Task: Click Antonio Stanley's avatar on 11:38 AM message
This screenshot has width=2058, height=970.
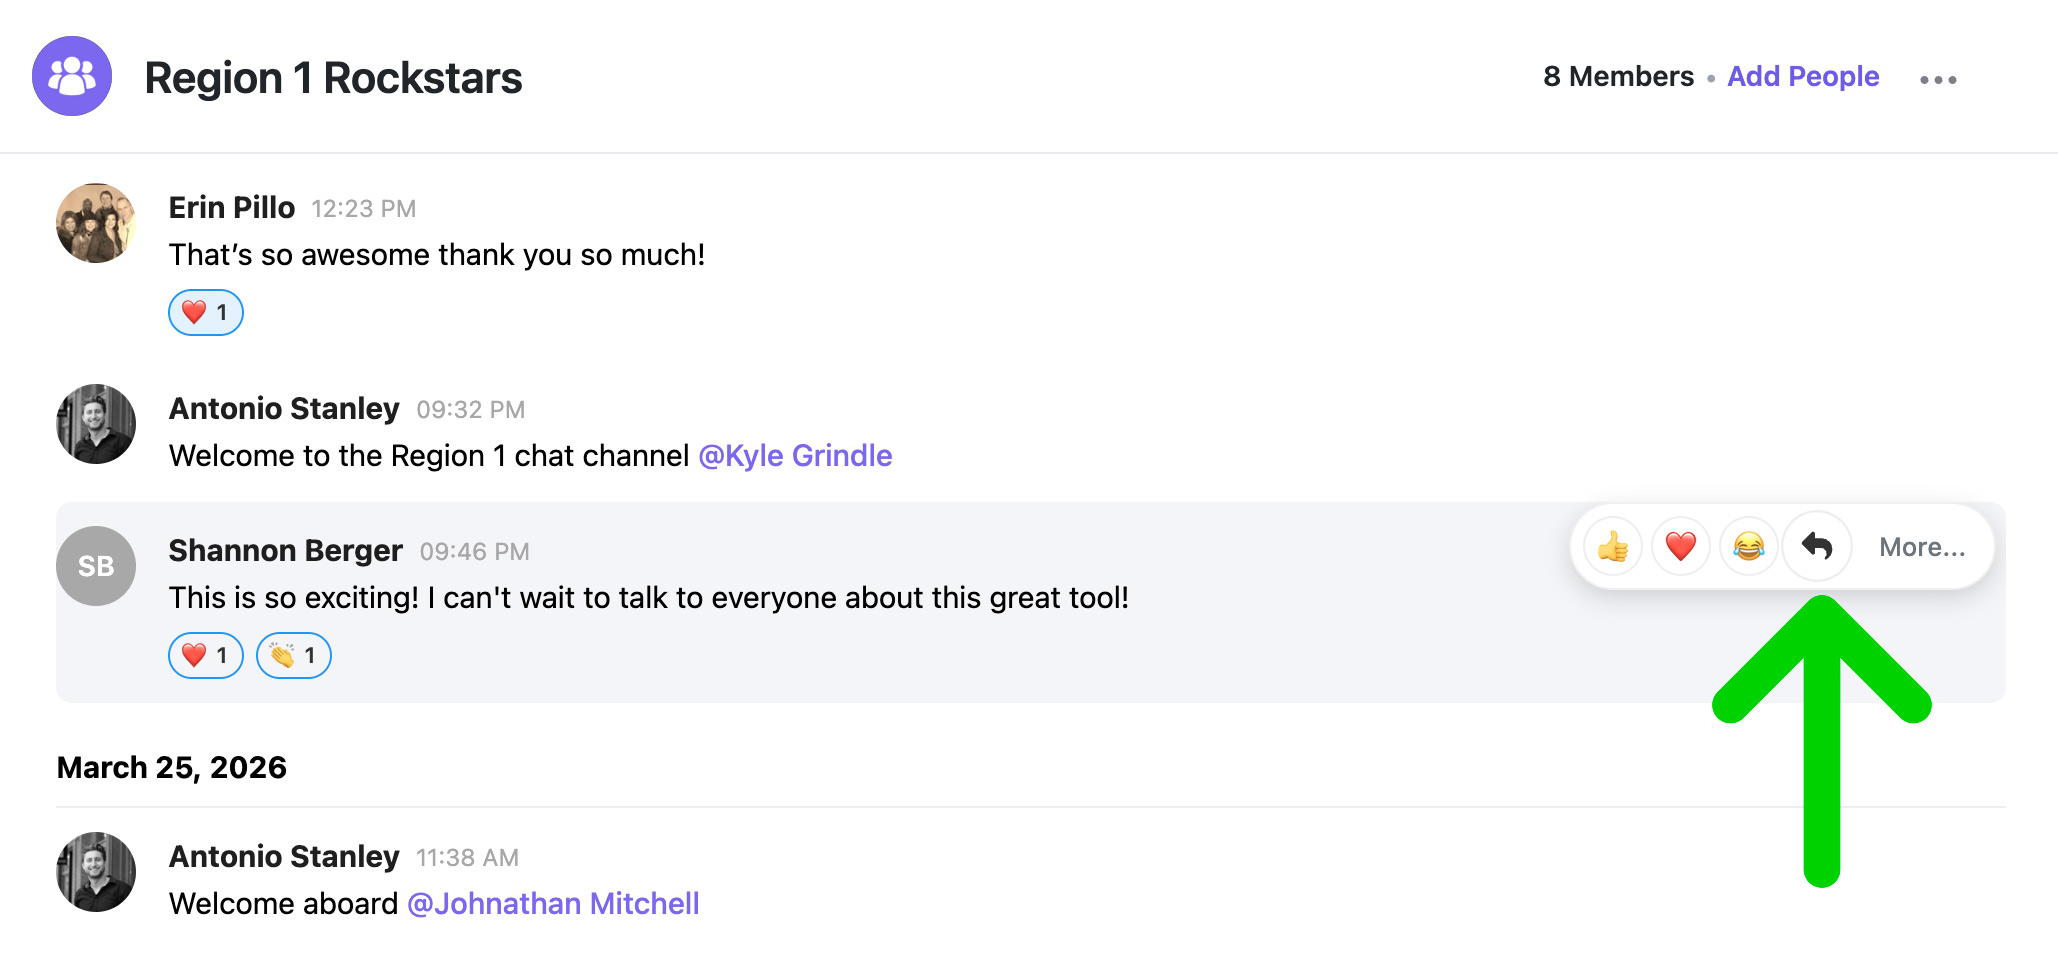Action: click(96, 872)
